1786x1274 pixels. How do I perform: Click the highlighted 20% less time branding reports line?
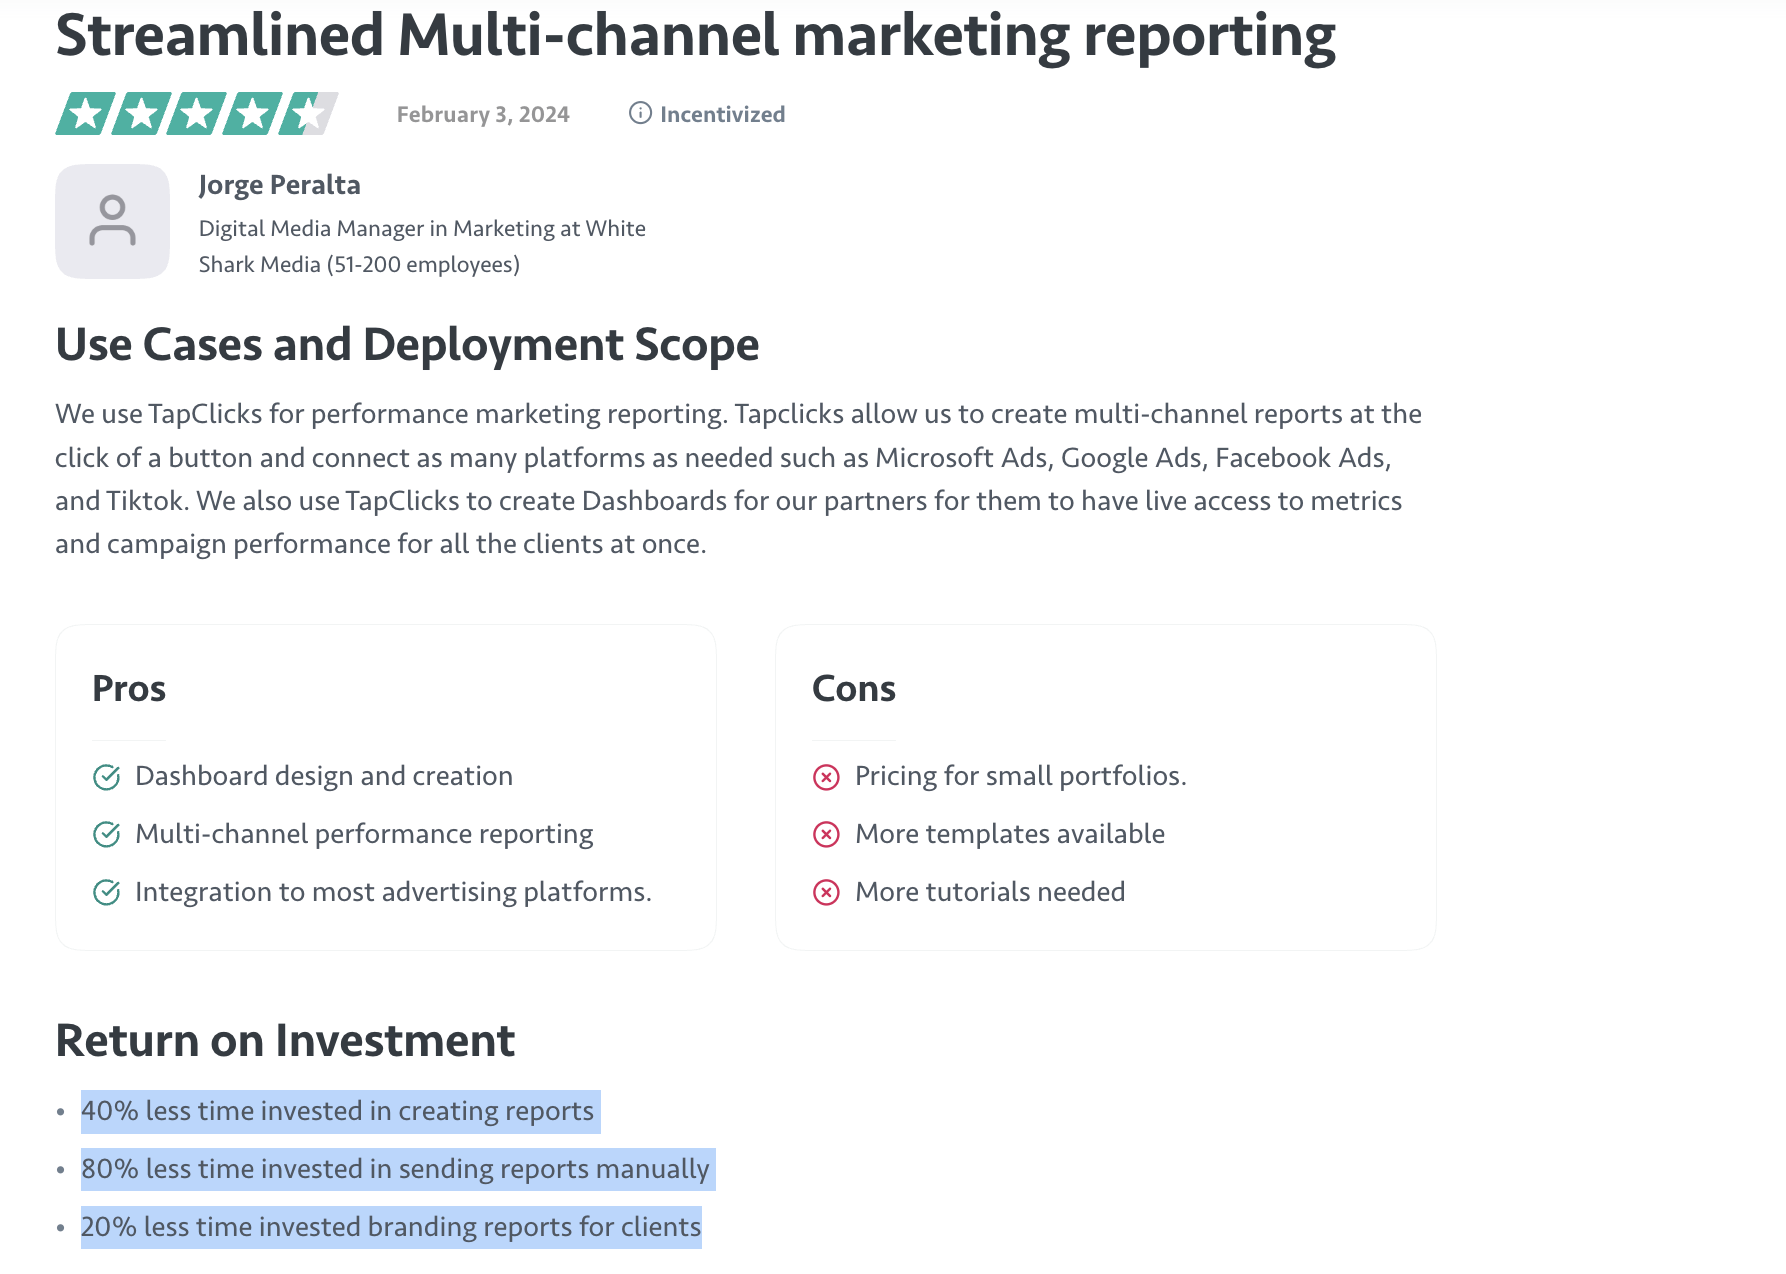click(391, 1228)
